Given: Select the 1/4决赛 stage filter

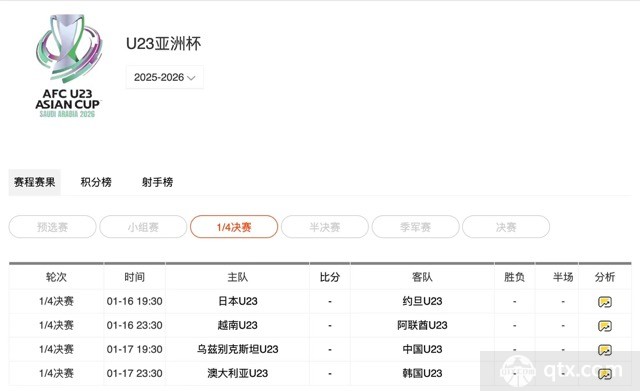Looking at the screenshot, I should (234, 227).
